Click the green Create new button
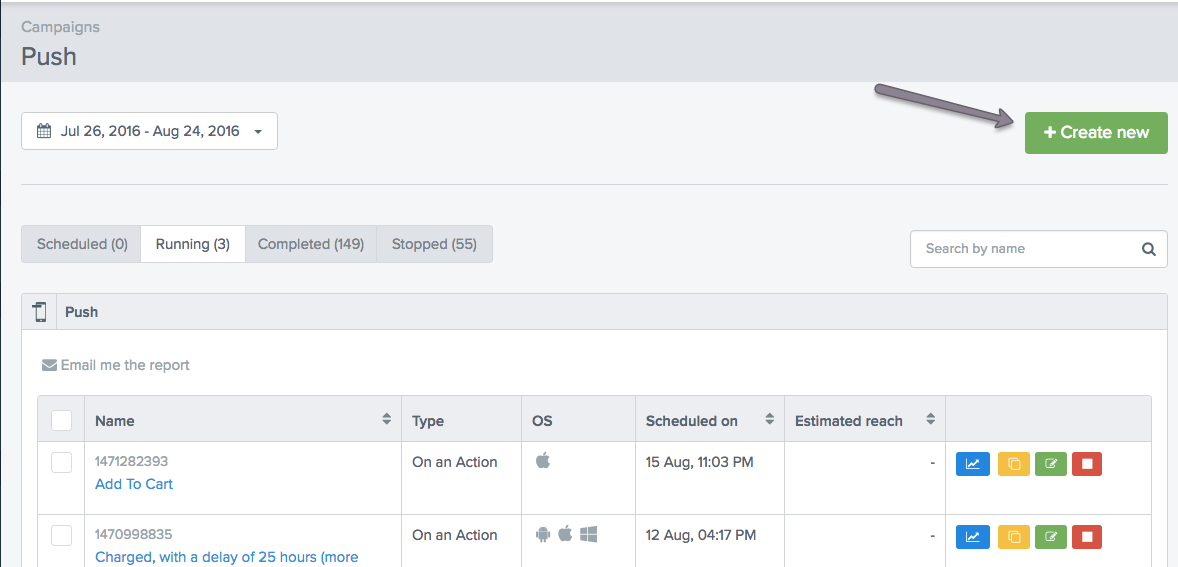The width and height of the screenshot is (1178, 567). click(1096, 133)
